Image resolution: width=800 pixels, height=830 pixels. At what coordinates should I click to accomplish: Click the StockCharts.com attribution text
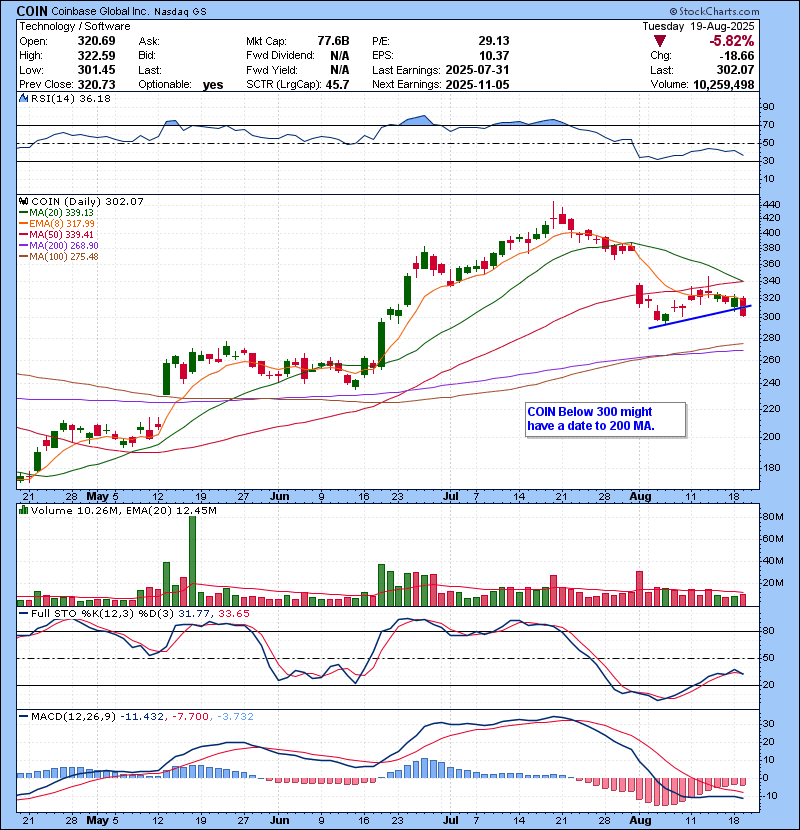point(714,11)
